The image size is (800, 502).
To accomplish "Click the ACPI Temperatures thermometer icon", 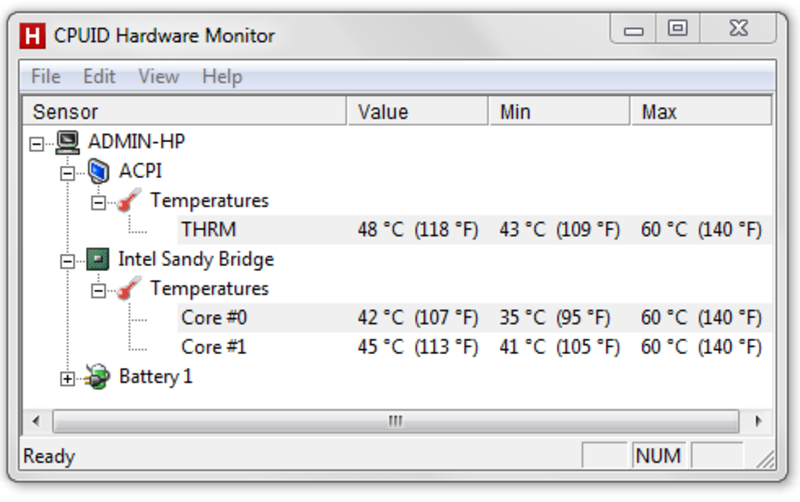I will pos(129,200).
